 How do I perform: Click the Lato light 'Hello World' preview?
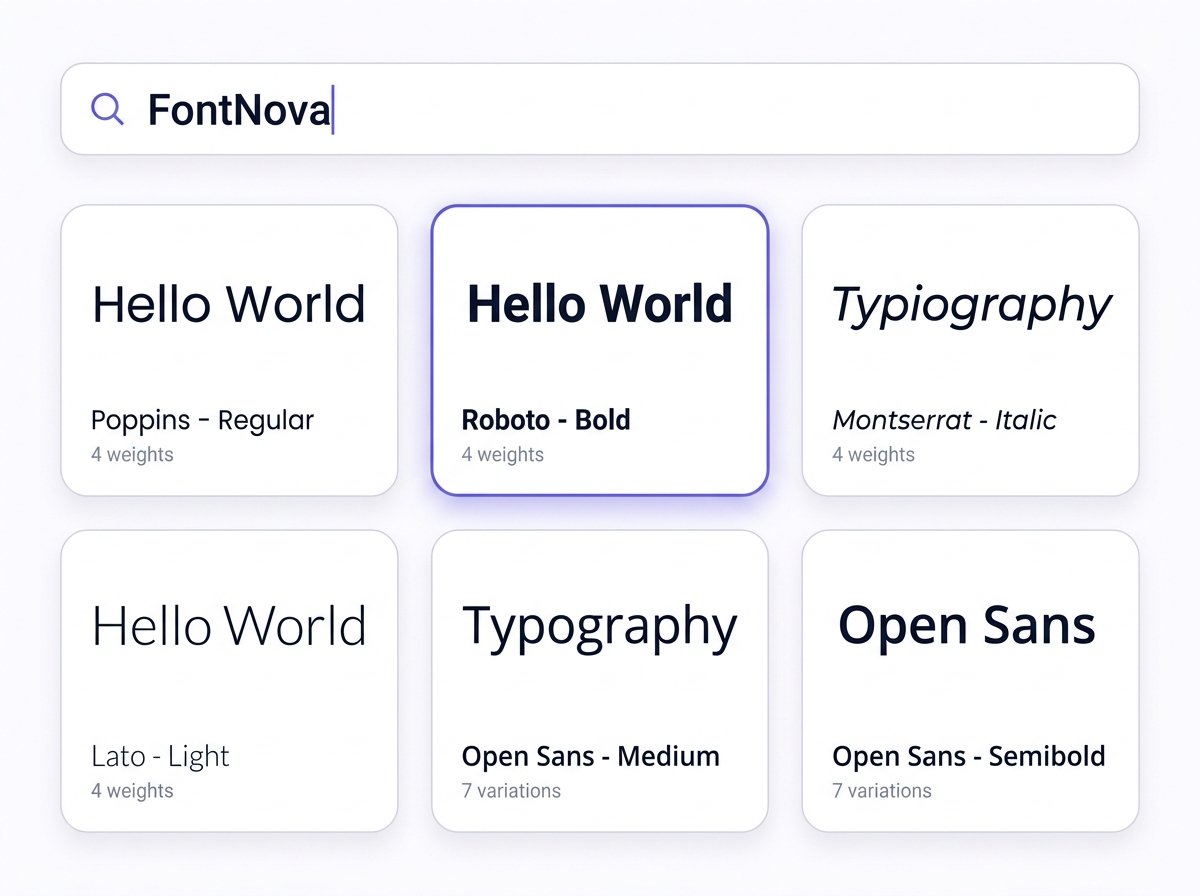point(229,627)
